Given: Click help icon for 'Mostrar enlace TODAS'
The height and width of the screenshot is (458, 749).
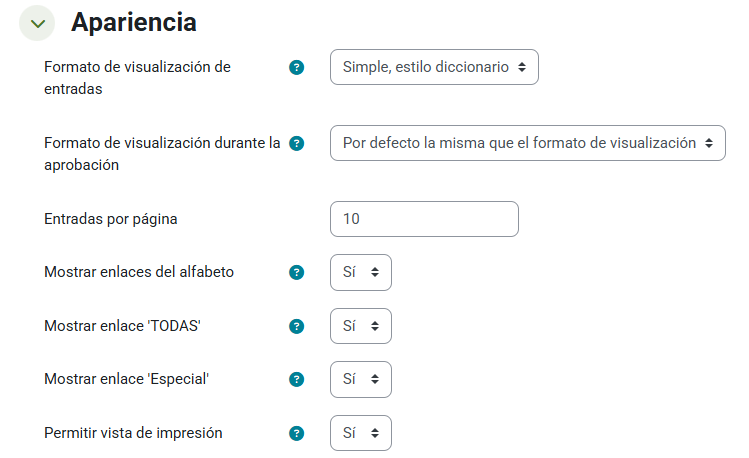Looking at the screenshot, I should click(296, 326).
